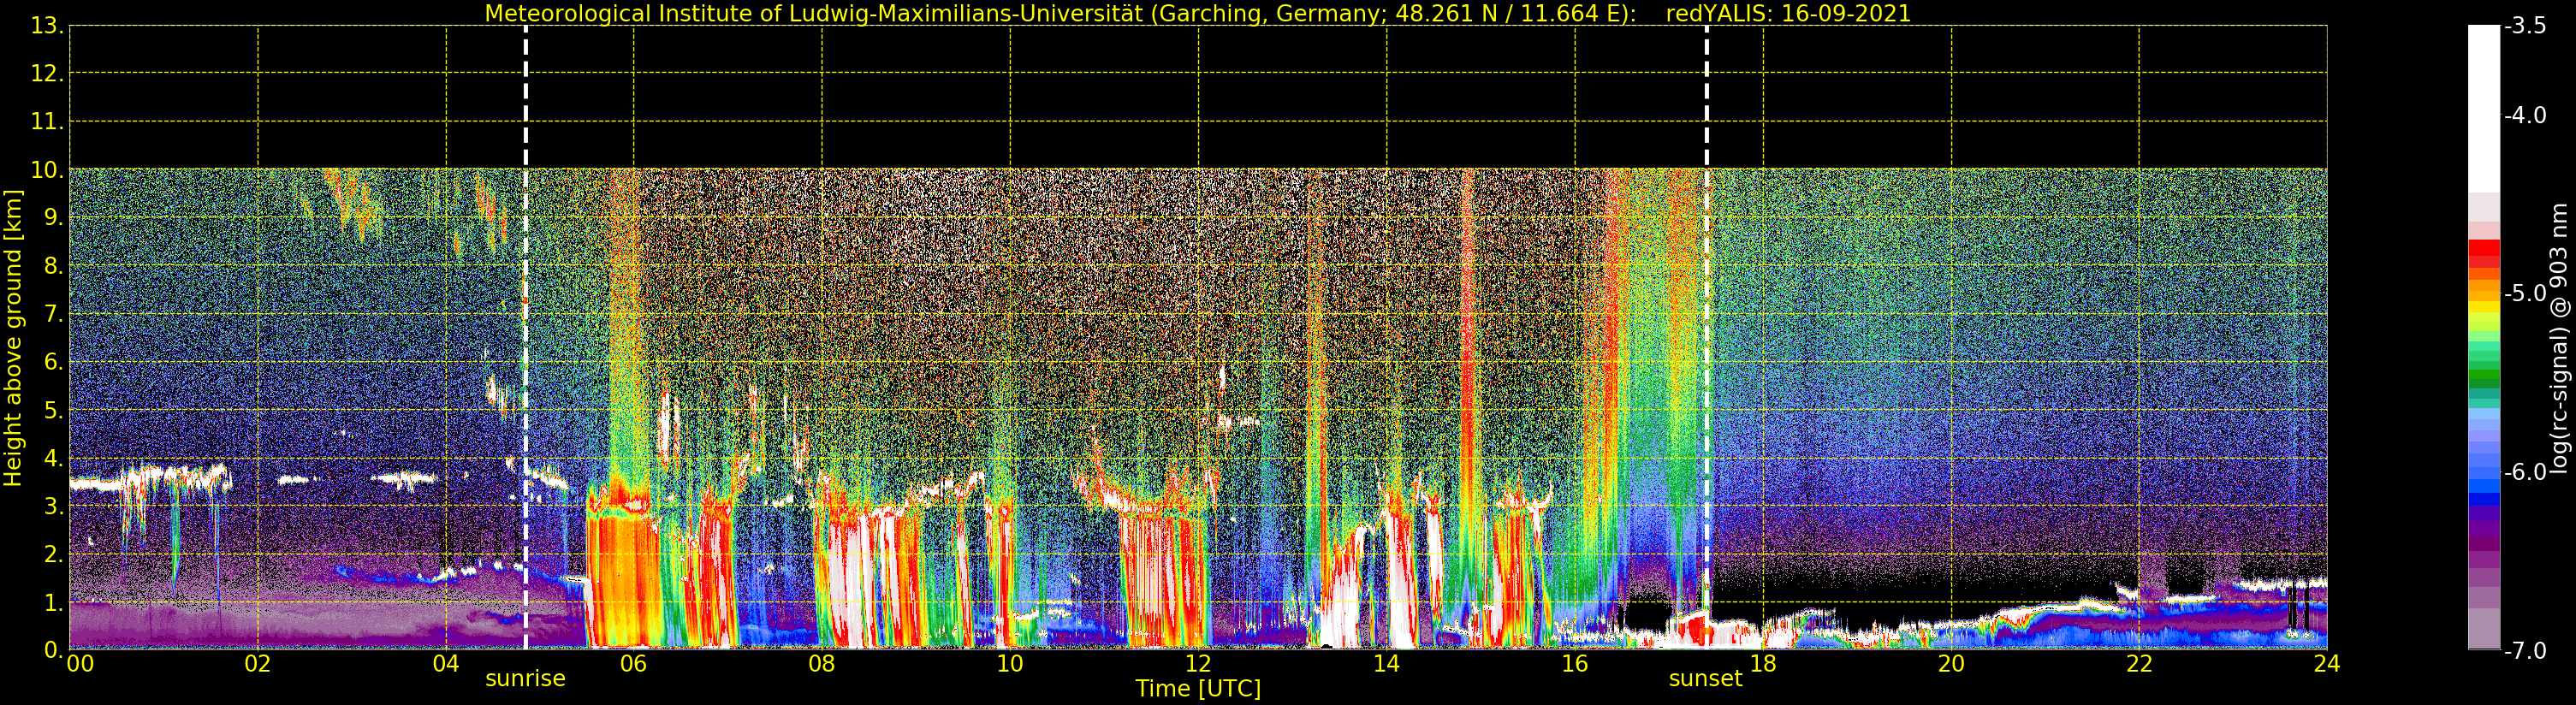
Task: Click the height axis tick '8.'
Action: point(54,266)
